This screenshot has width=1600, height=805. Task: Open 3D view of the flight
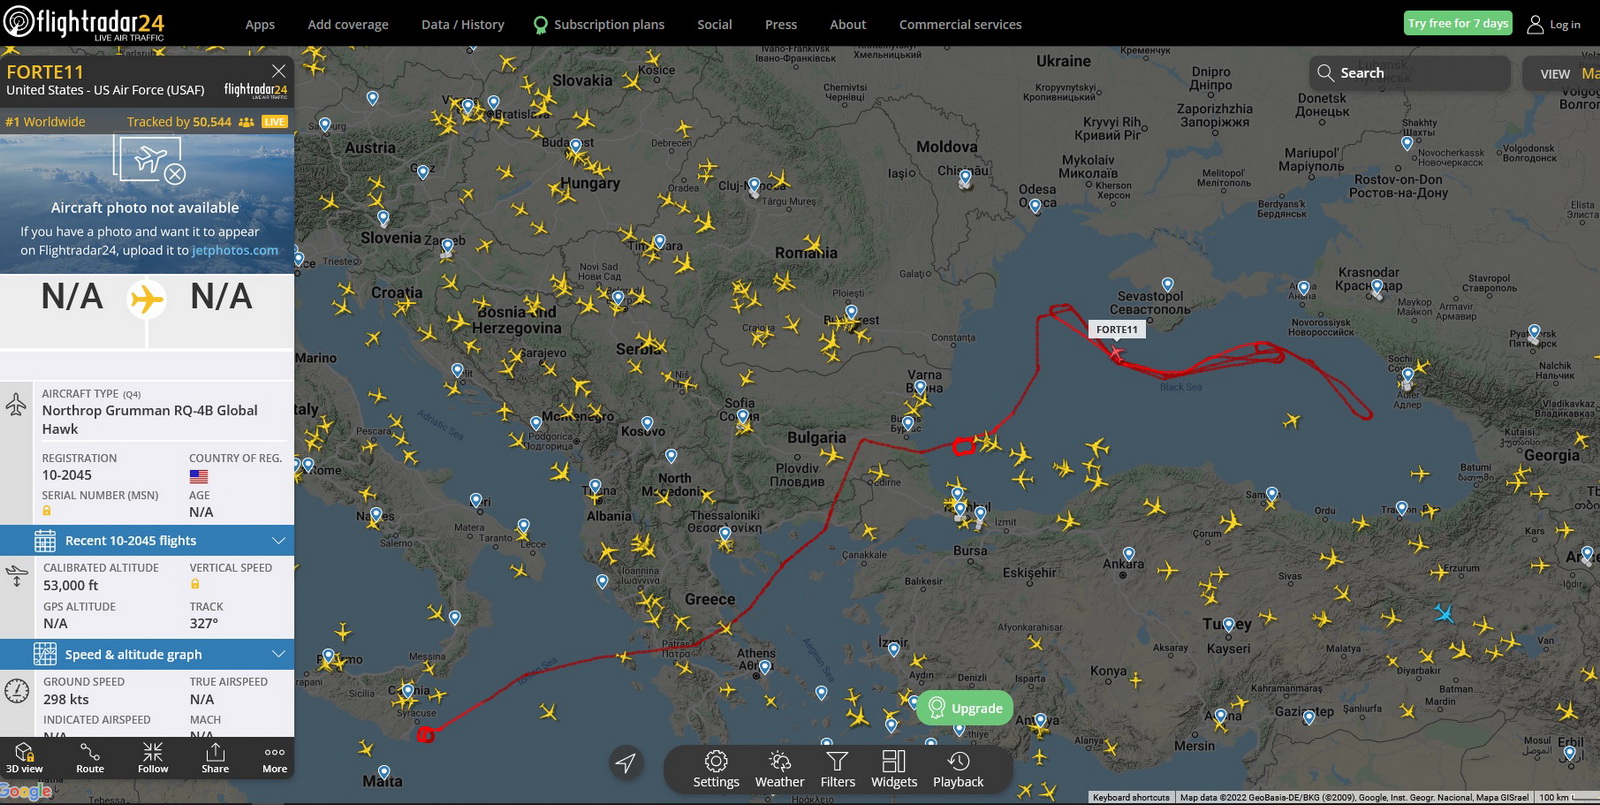pyautogui.click(x=25, y=758)
